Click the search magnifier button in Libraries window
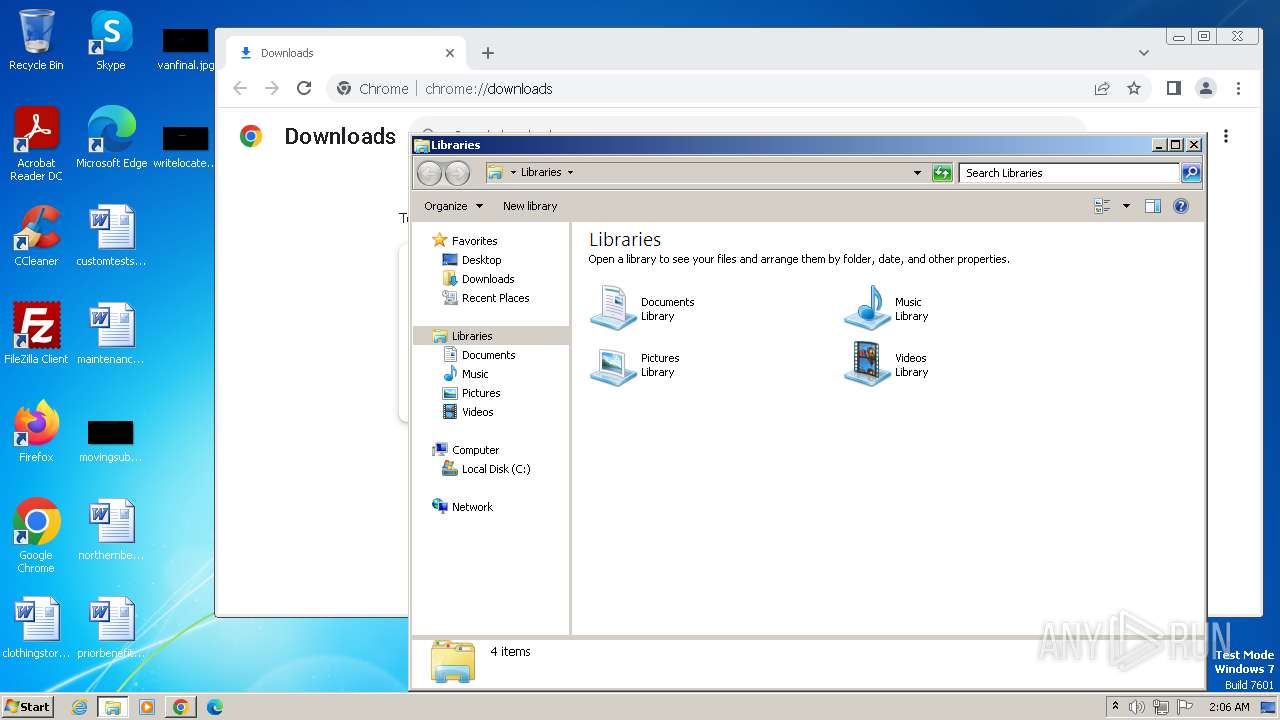 1190,173
